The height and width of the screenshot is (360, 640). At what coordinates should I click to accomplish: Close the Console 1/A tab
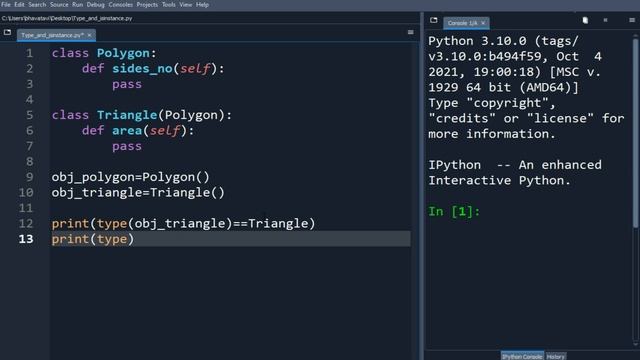tap(483, 23)
